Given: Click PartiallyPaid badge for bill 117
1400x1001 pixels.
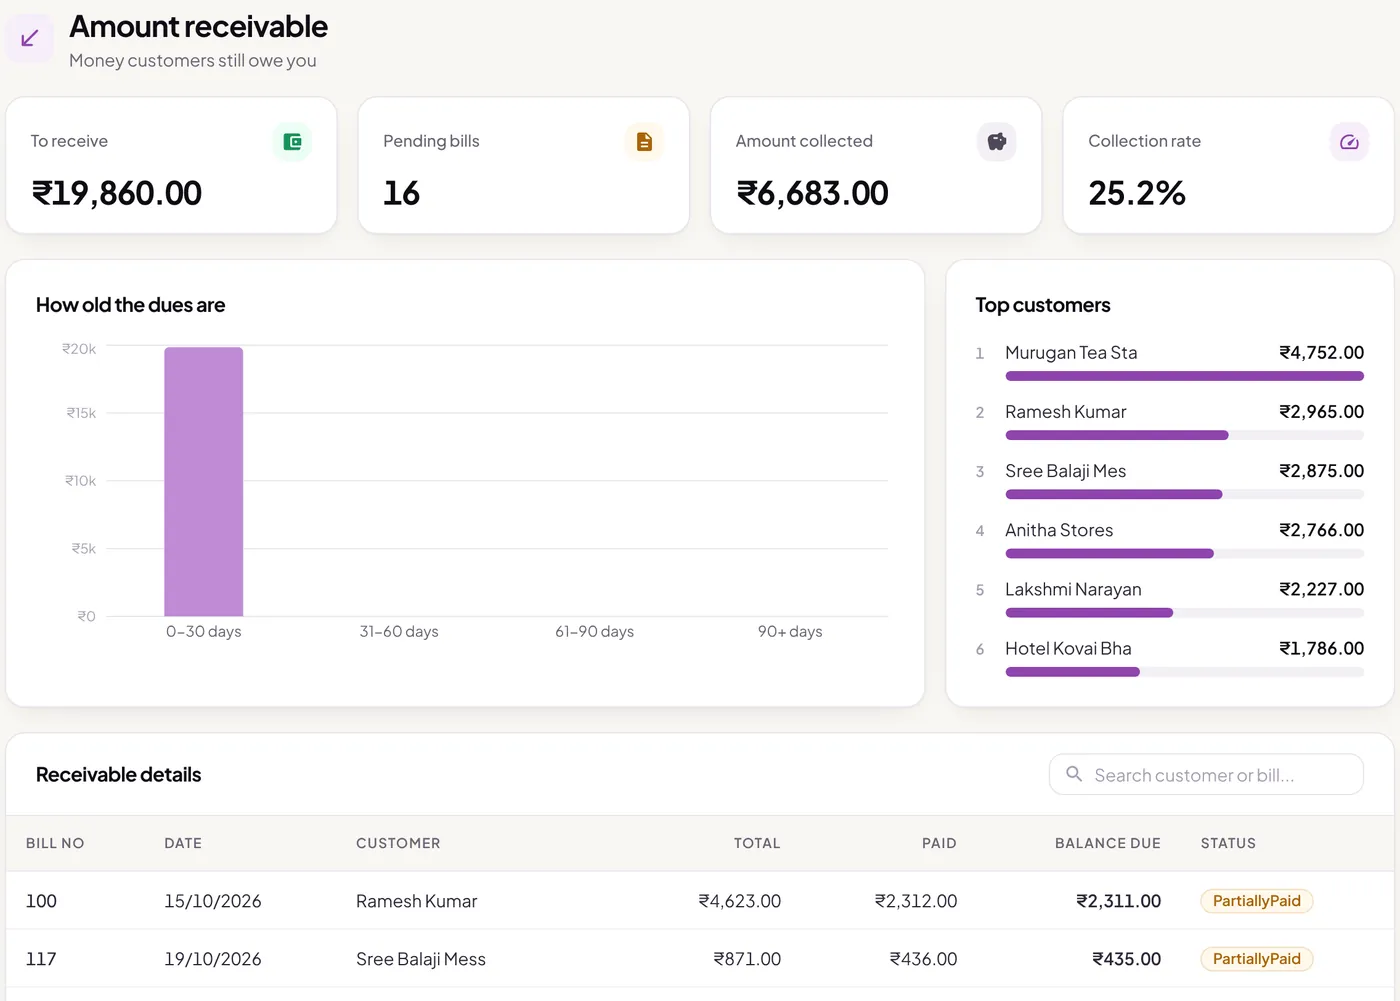Looking at the screenshot, I should (1256, 959).
